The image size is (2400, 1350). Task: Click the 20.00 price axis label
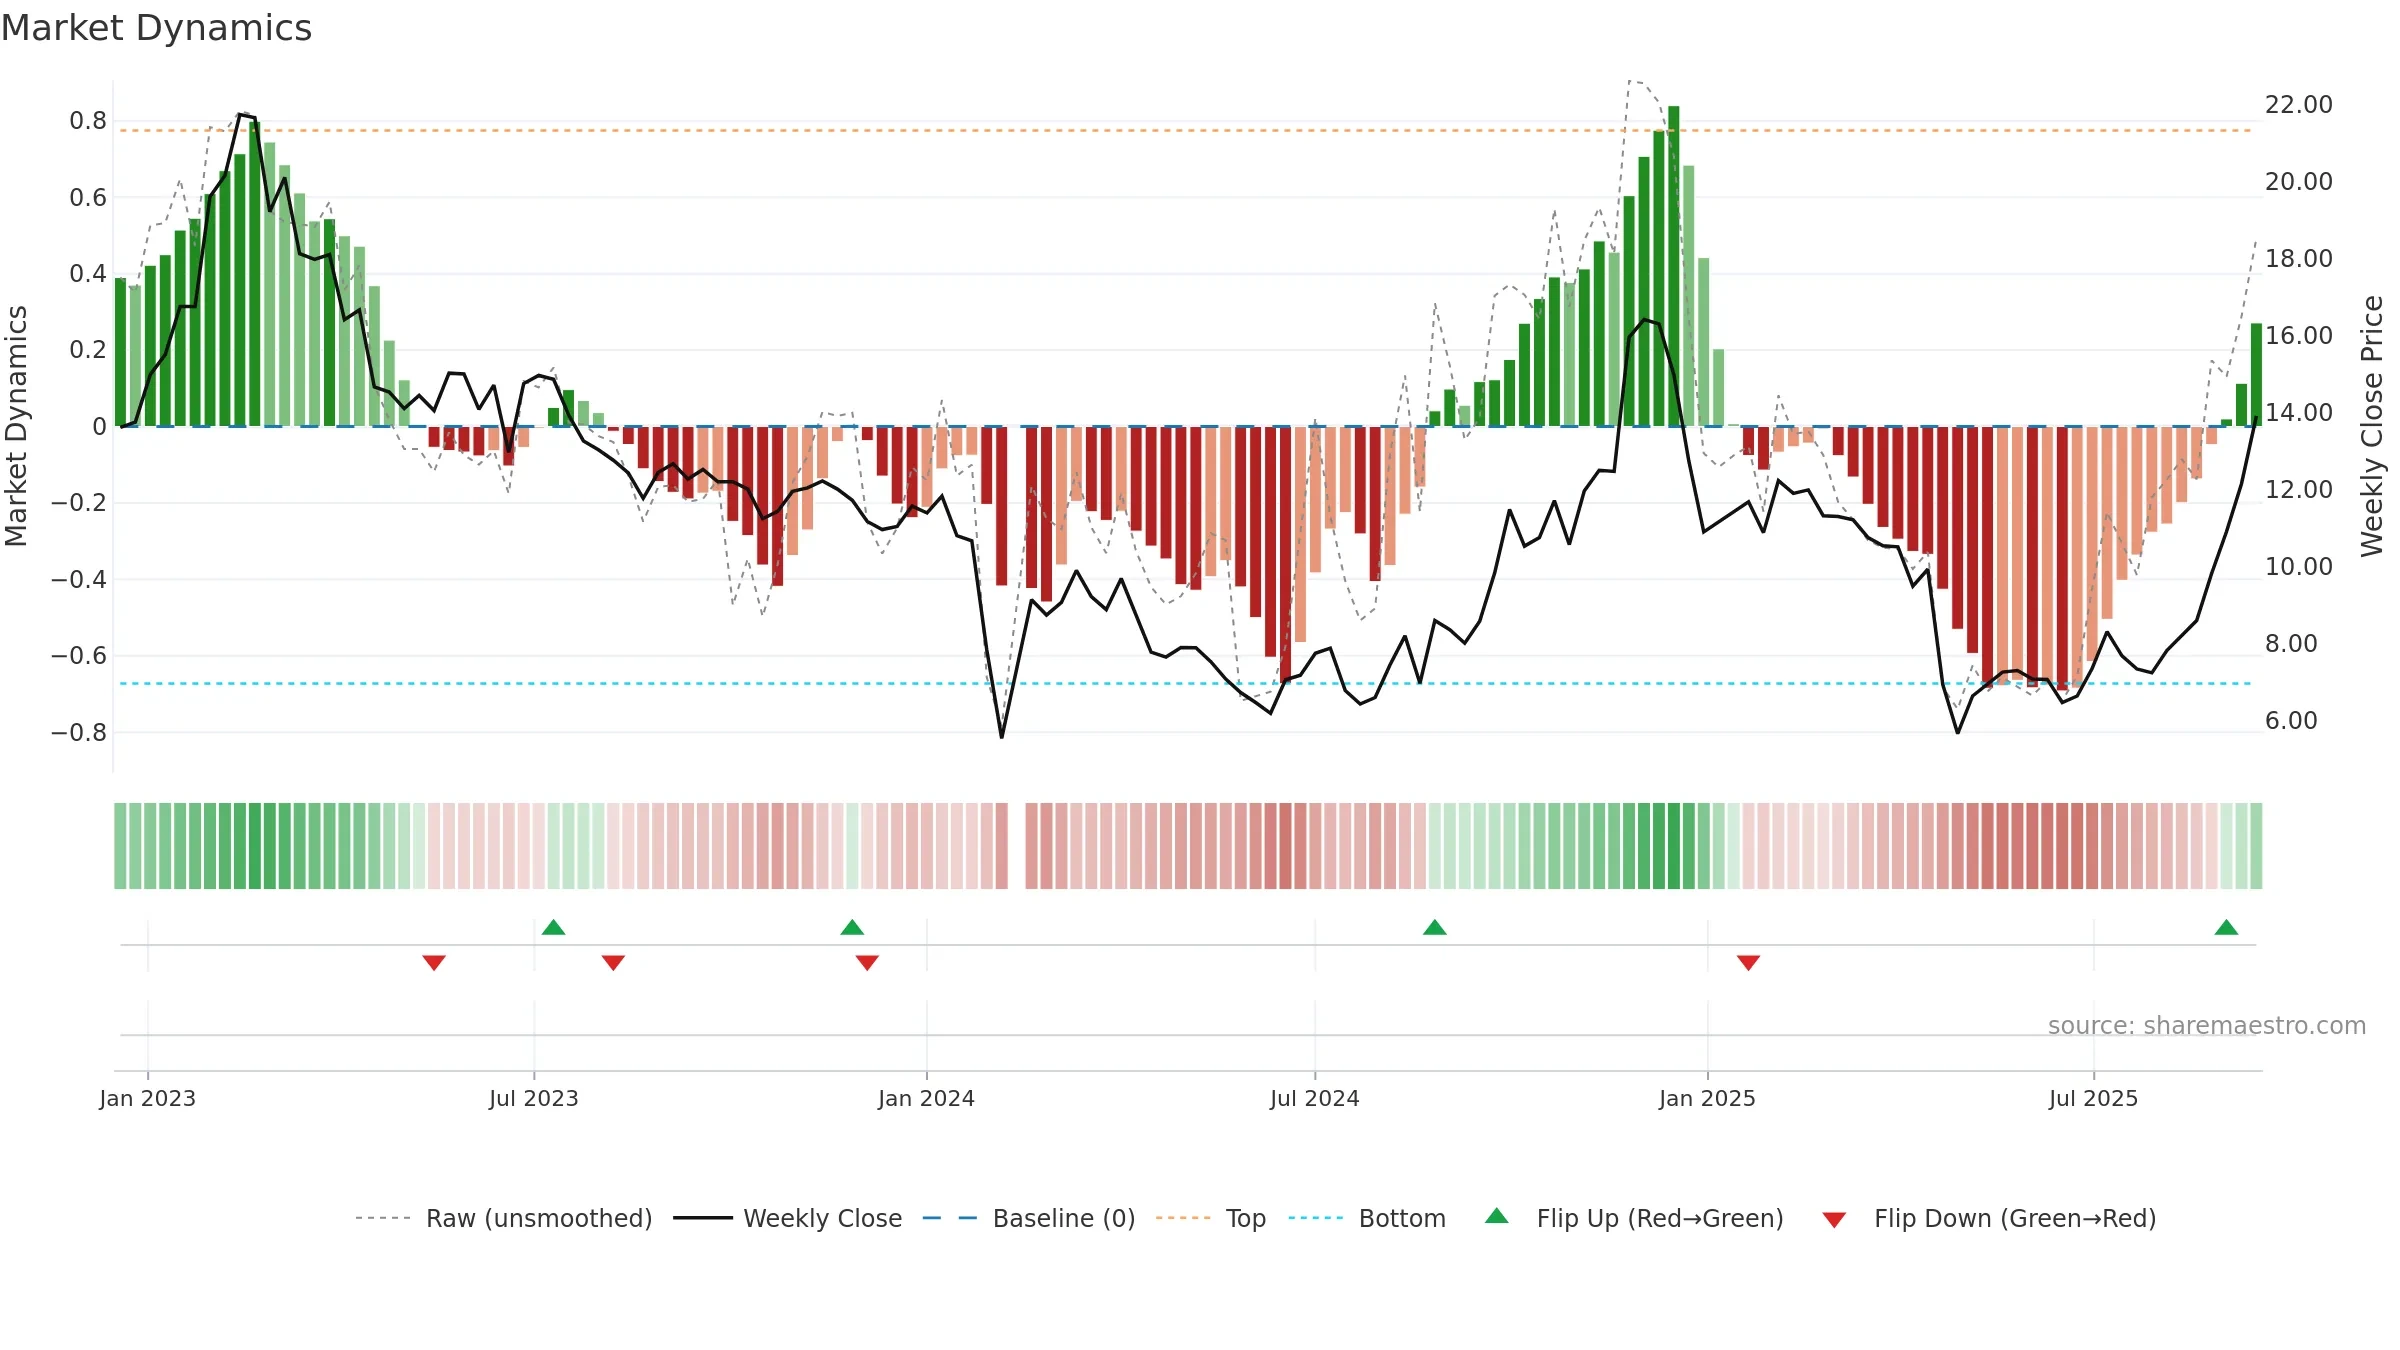(x=2299, y=182)
